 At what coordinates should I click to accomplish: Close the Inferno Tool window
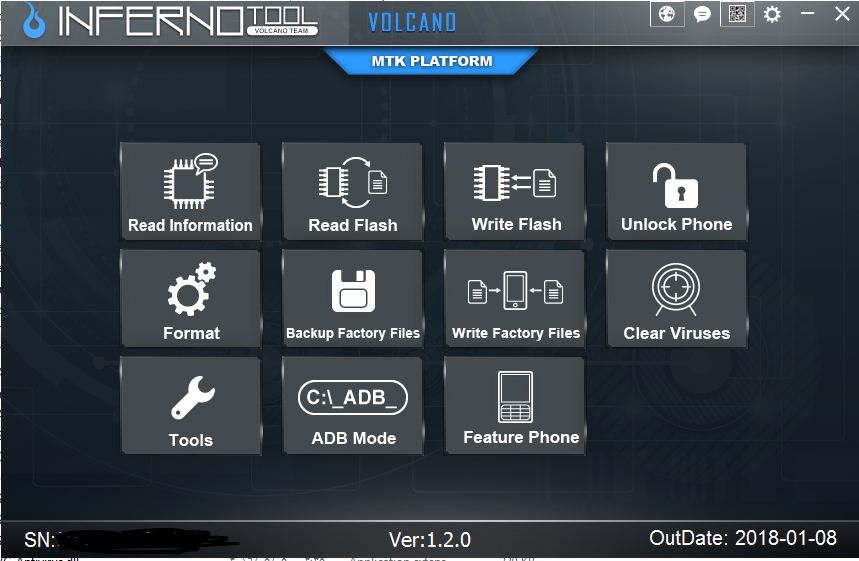[842, 13]
